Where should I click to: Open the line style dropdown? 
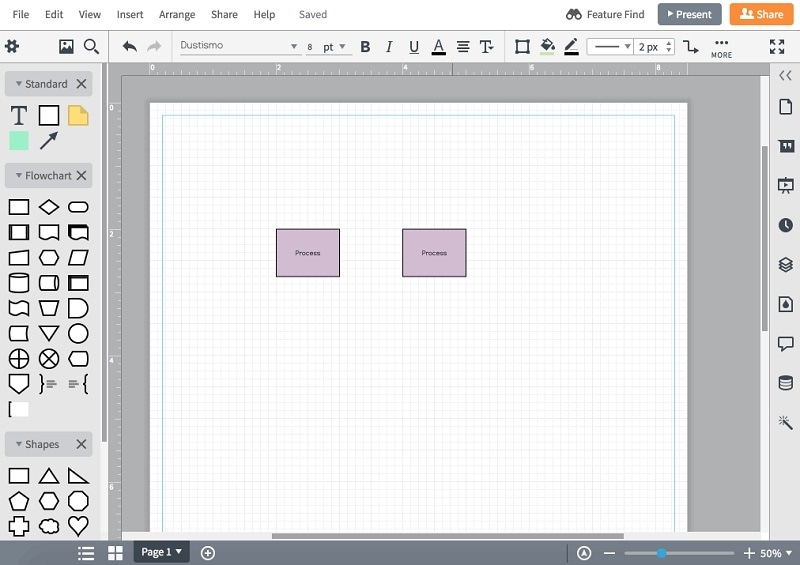pyautogui.click(x=610, y=47)
